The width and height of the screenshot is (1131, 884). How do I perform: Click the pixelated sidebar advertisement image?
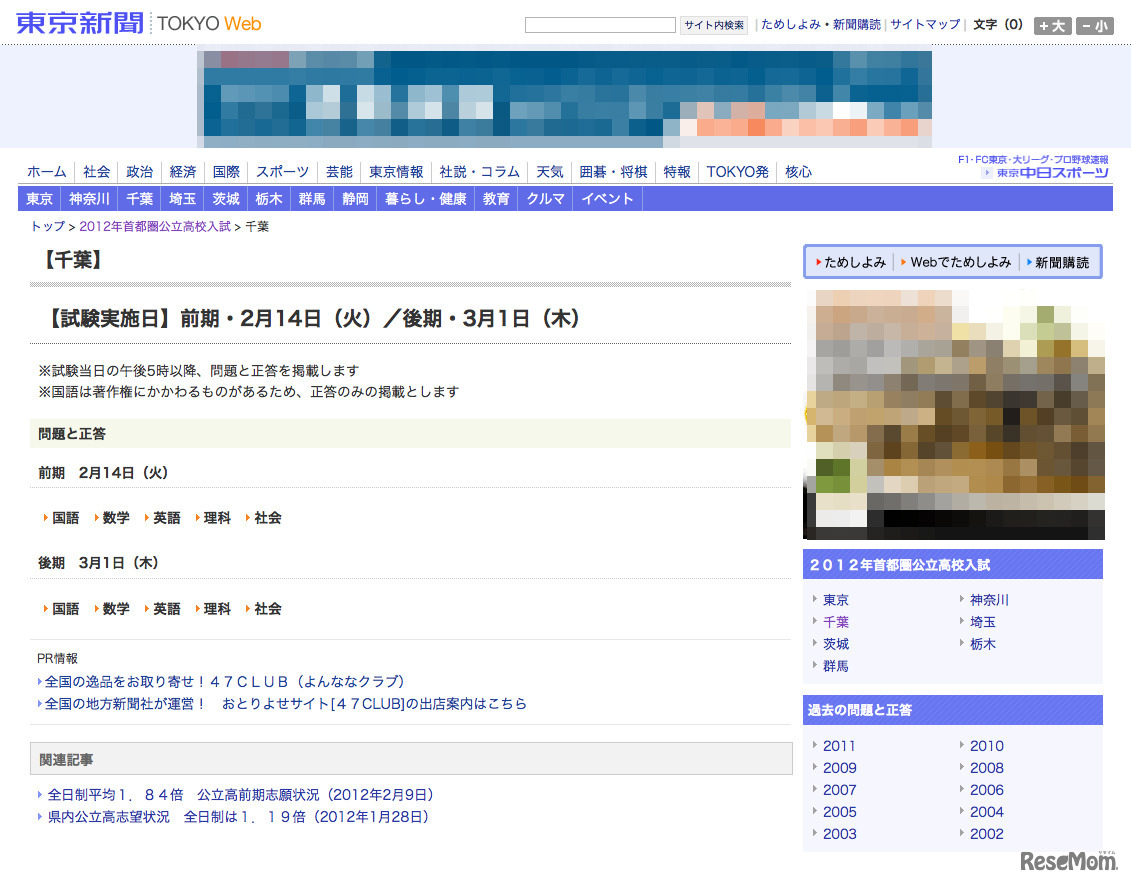coord(954,414)
